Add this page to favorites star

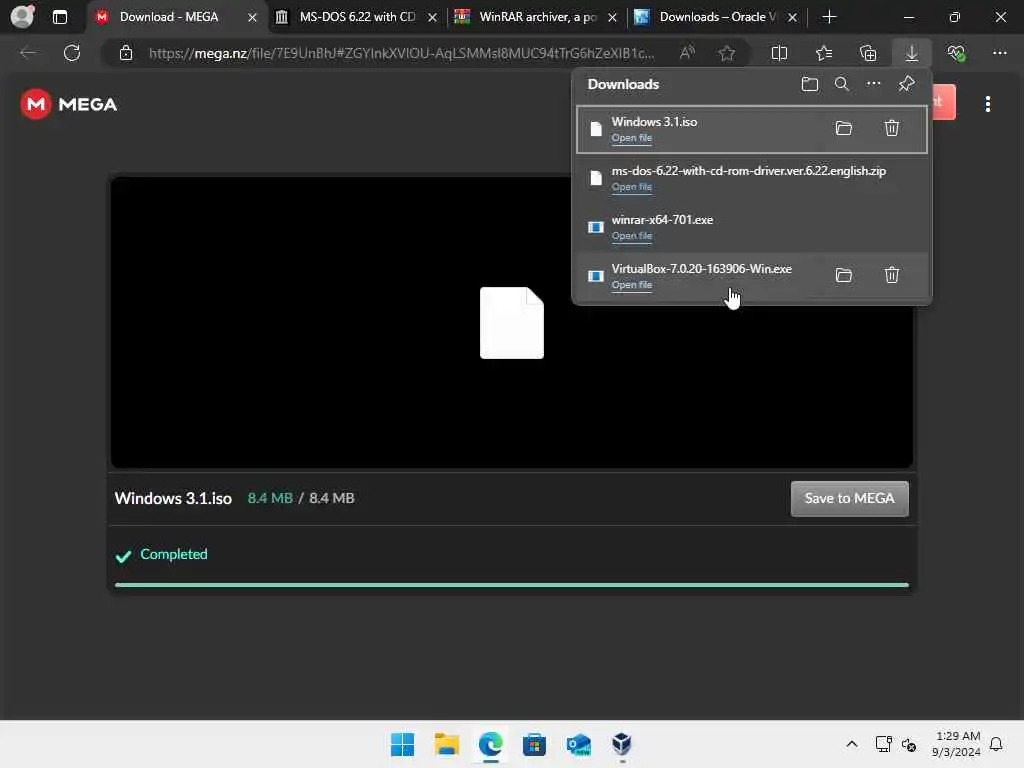(726, 53)
